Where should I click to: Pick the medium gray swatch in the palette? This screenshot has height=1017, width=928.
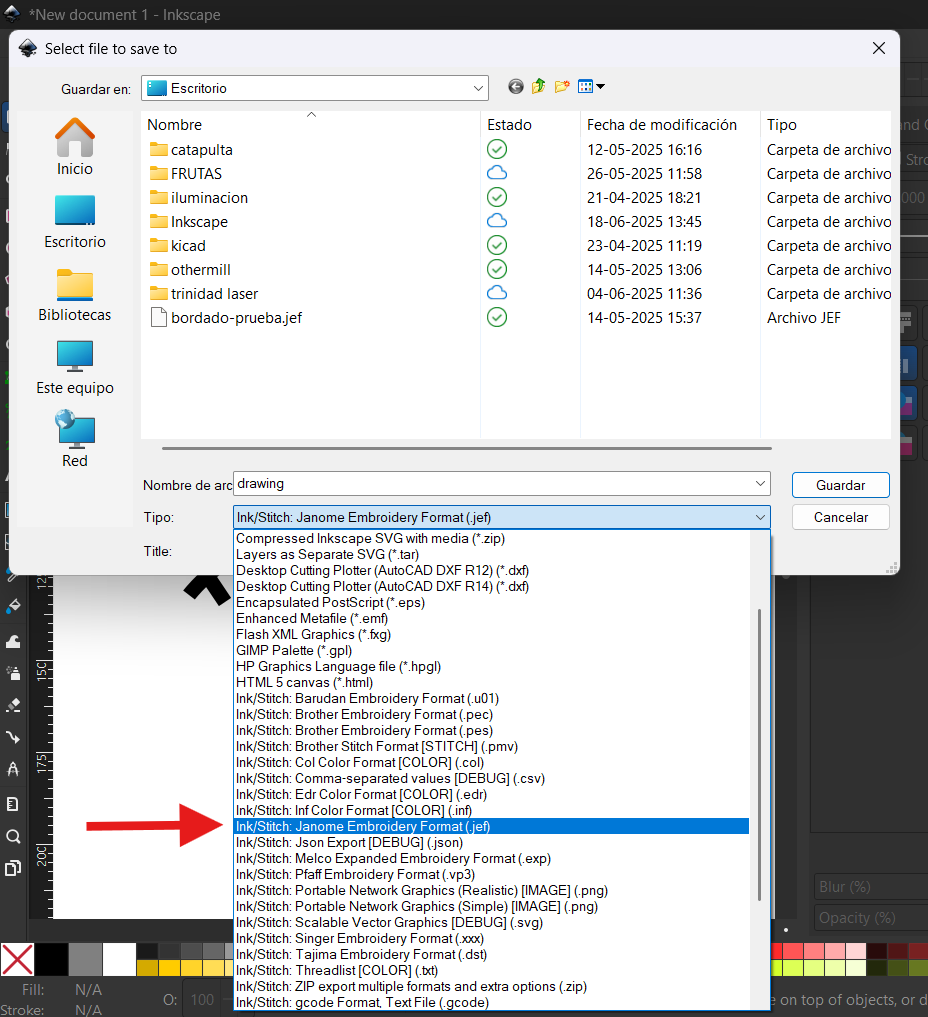pyautogui.click(x=86, y=959)
